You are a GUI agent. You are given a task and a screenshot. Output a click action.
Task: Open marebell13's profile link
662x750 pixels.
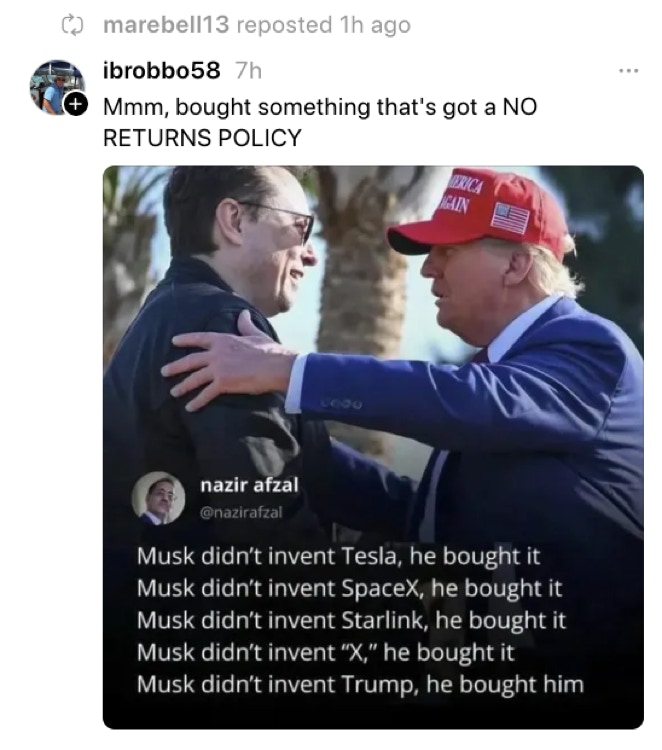coord(166,25)
